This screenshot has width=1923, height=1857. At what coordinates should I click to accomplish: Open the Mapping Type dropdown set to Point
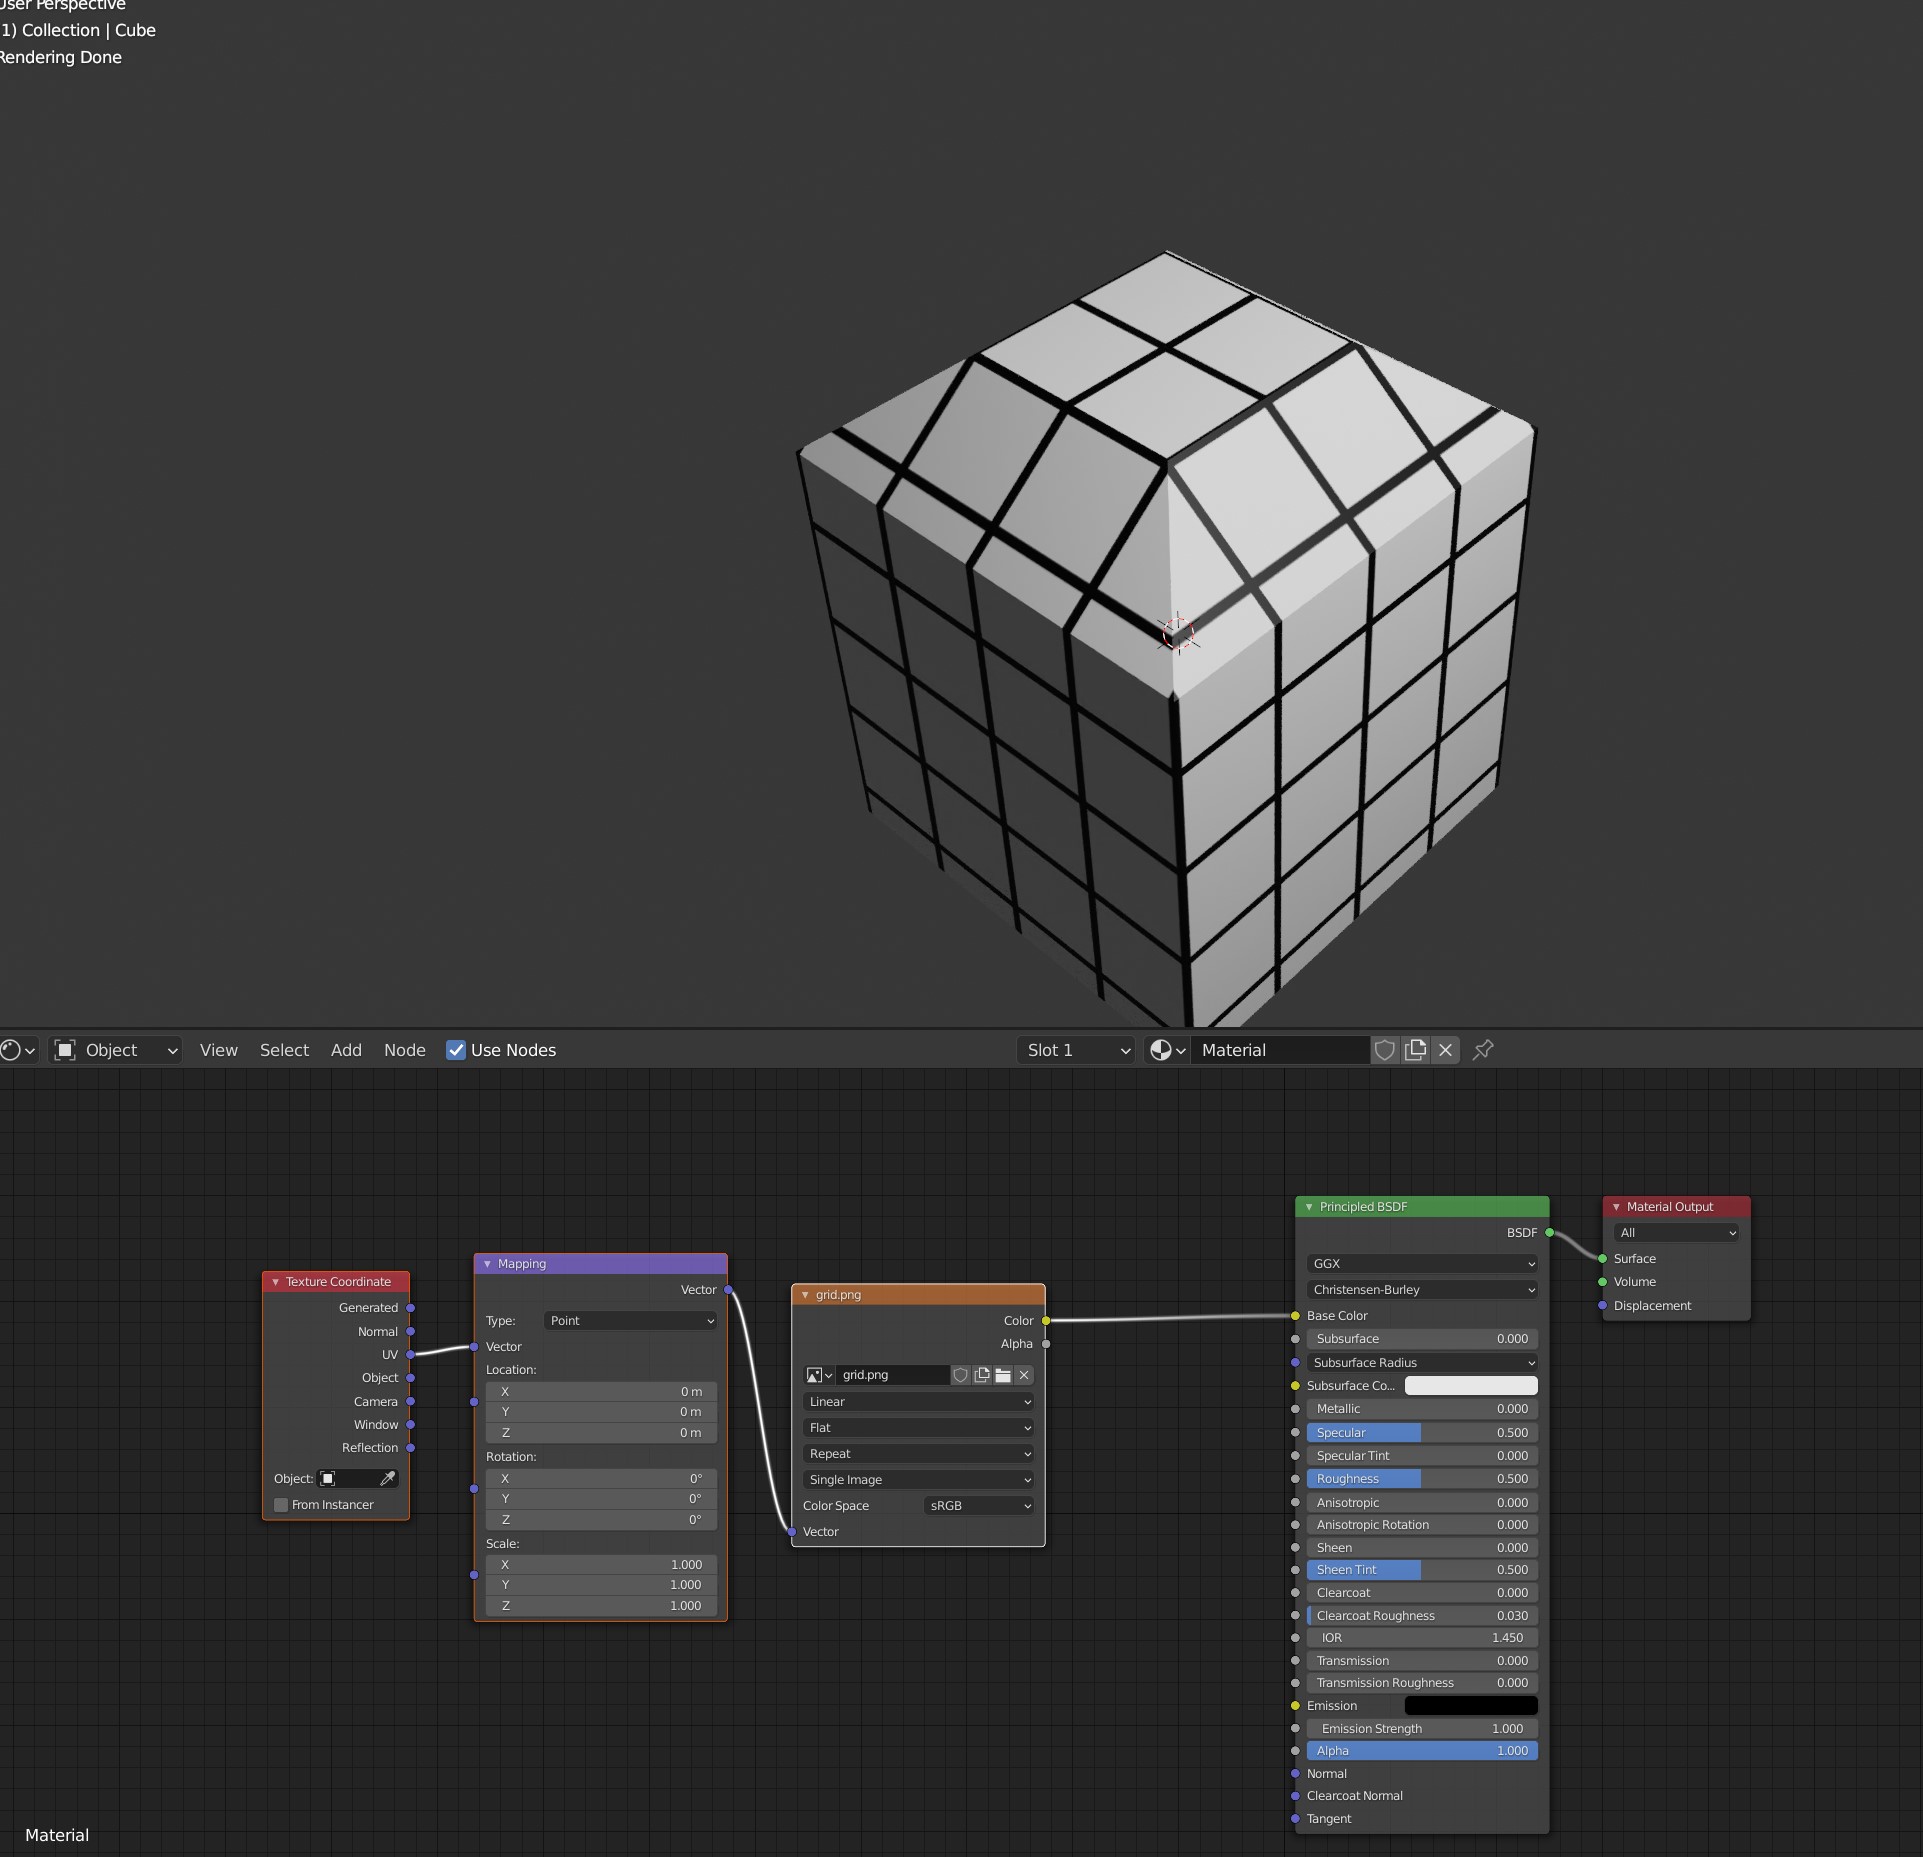click(628, 1320)
